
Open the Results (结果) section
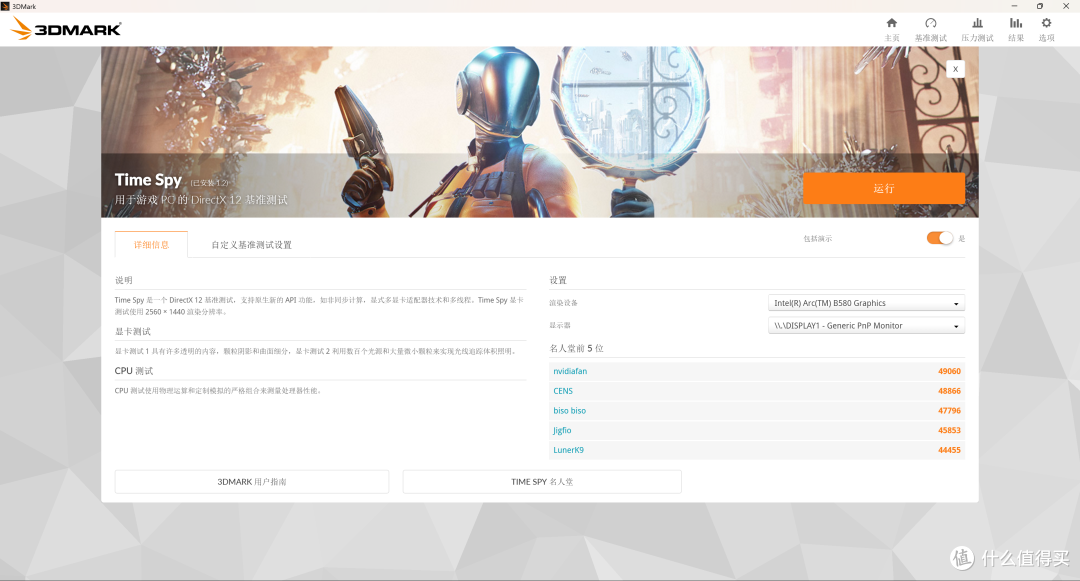[x=1016, y=30]
